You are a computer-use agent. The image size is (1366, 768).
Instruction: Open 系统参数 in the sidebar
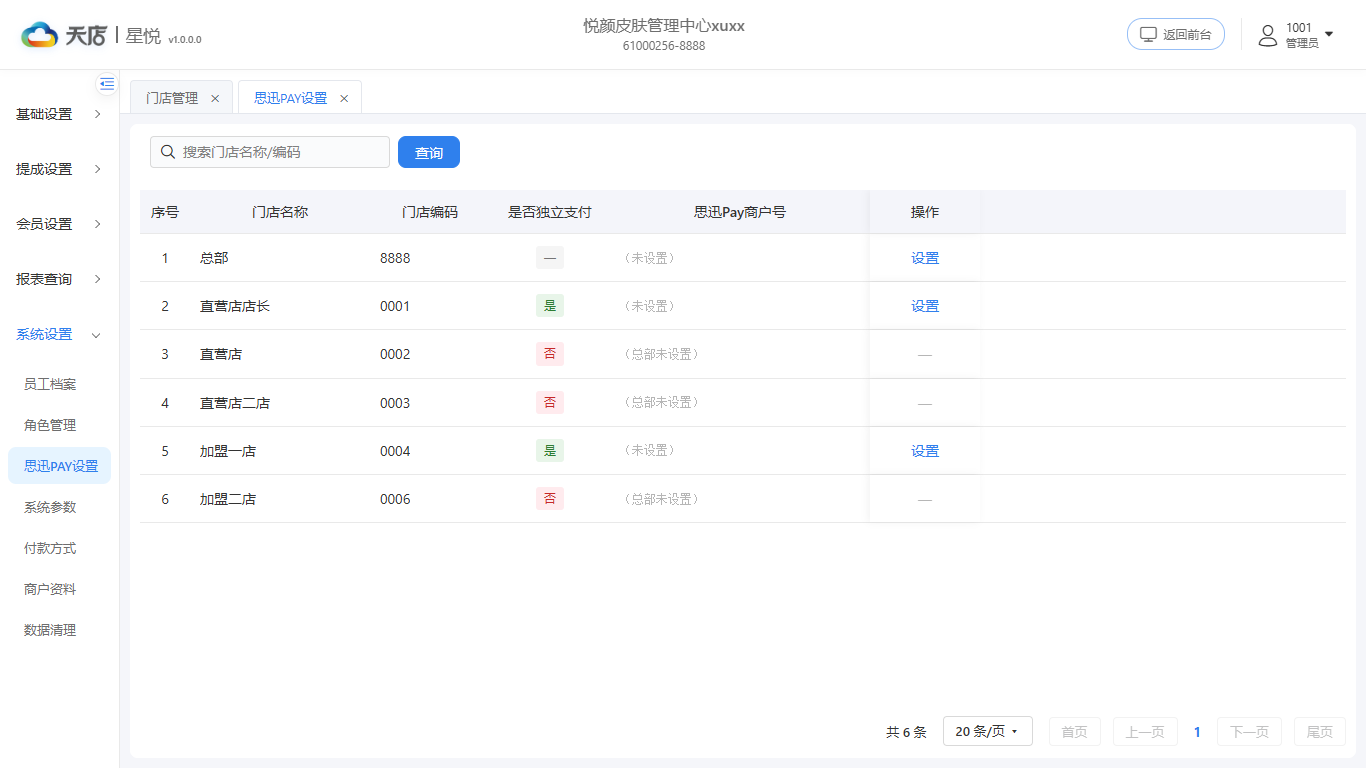(59, 507)
